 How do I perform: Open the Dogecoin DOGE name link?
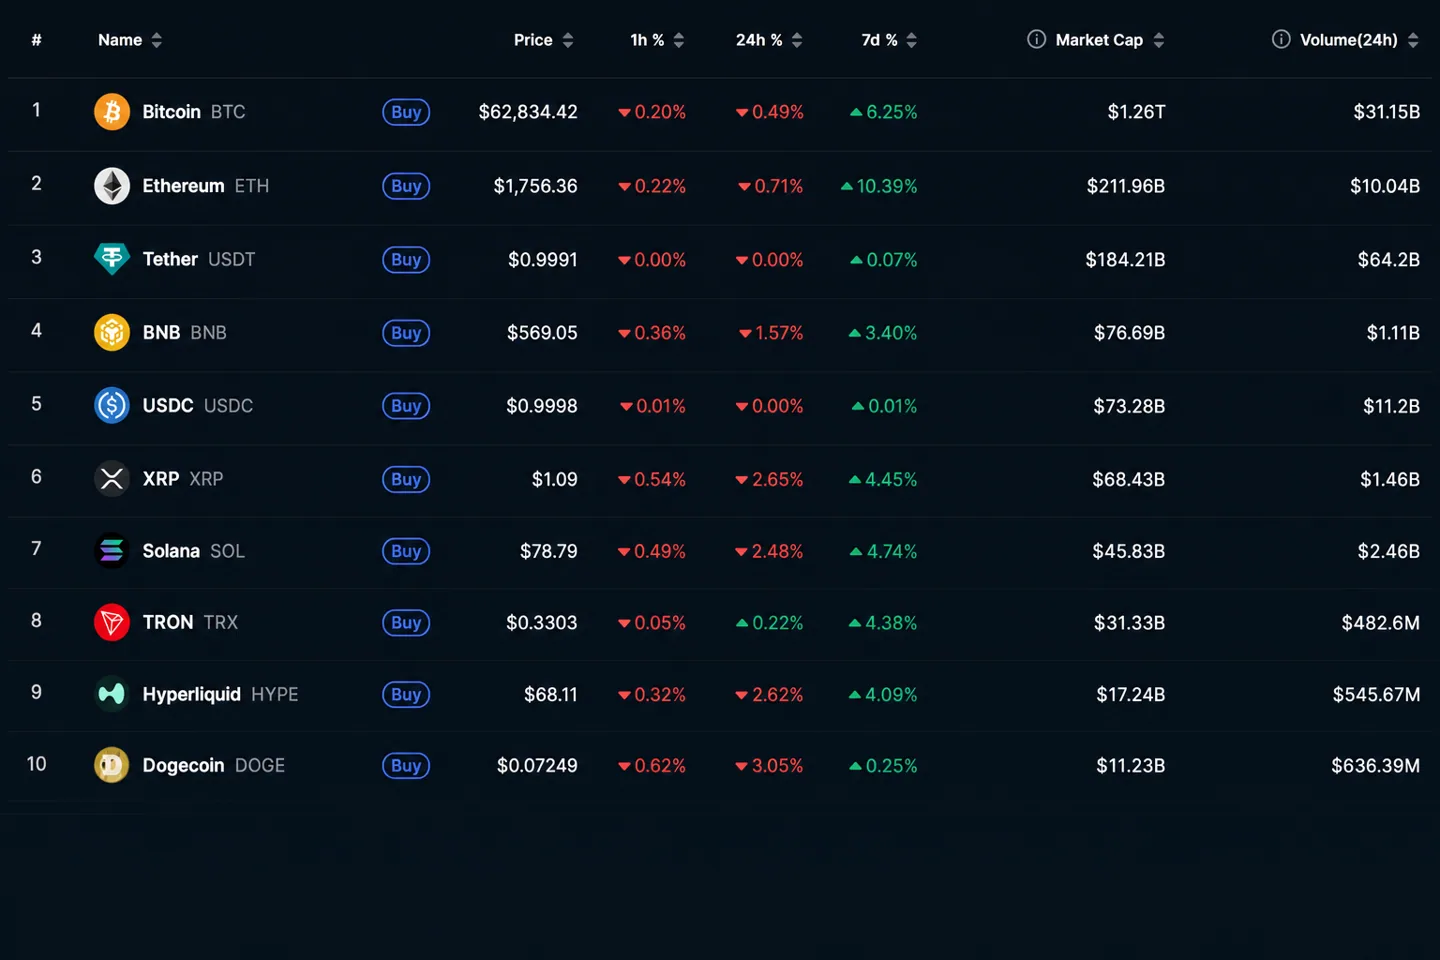coord(214,765)
